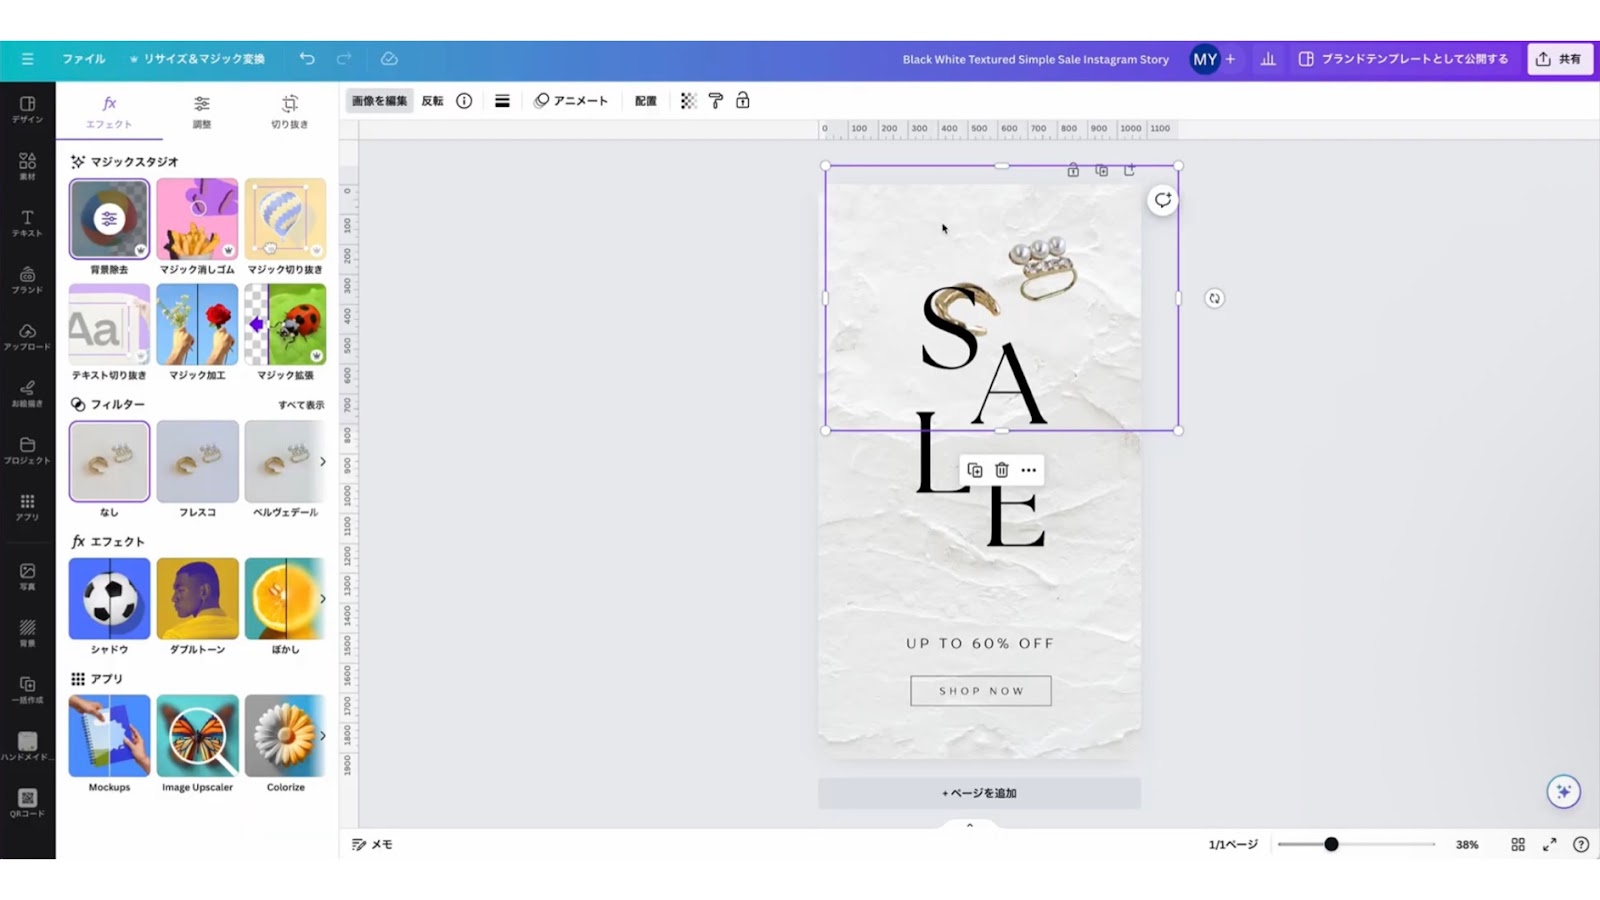1600x900 pixels.
Task: Check the cloud save status icon
Action: pos(389,59)
